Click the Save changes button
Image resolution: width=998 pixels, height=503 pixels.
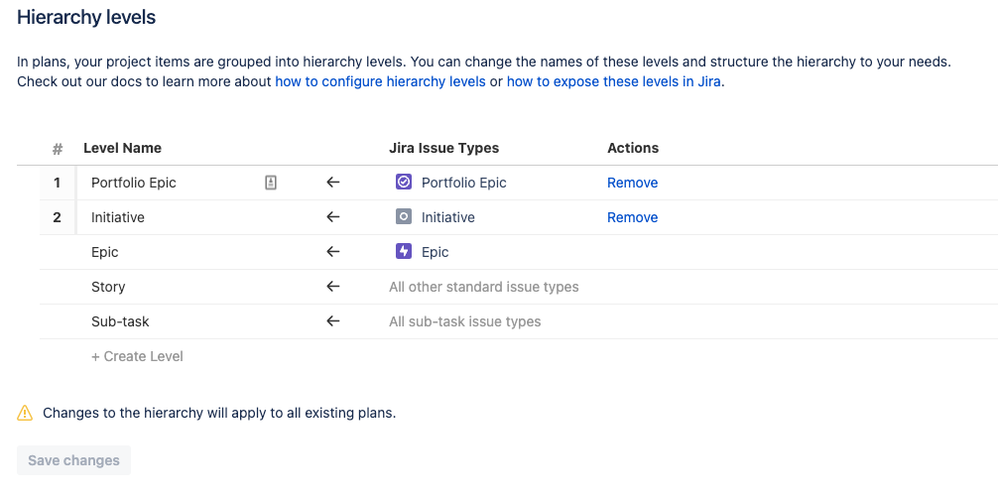click(x=74, y=460)
